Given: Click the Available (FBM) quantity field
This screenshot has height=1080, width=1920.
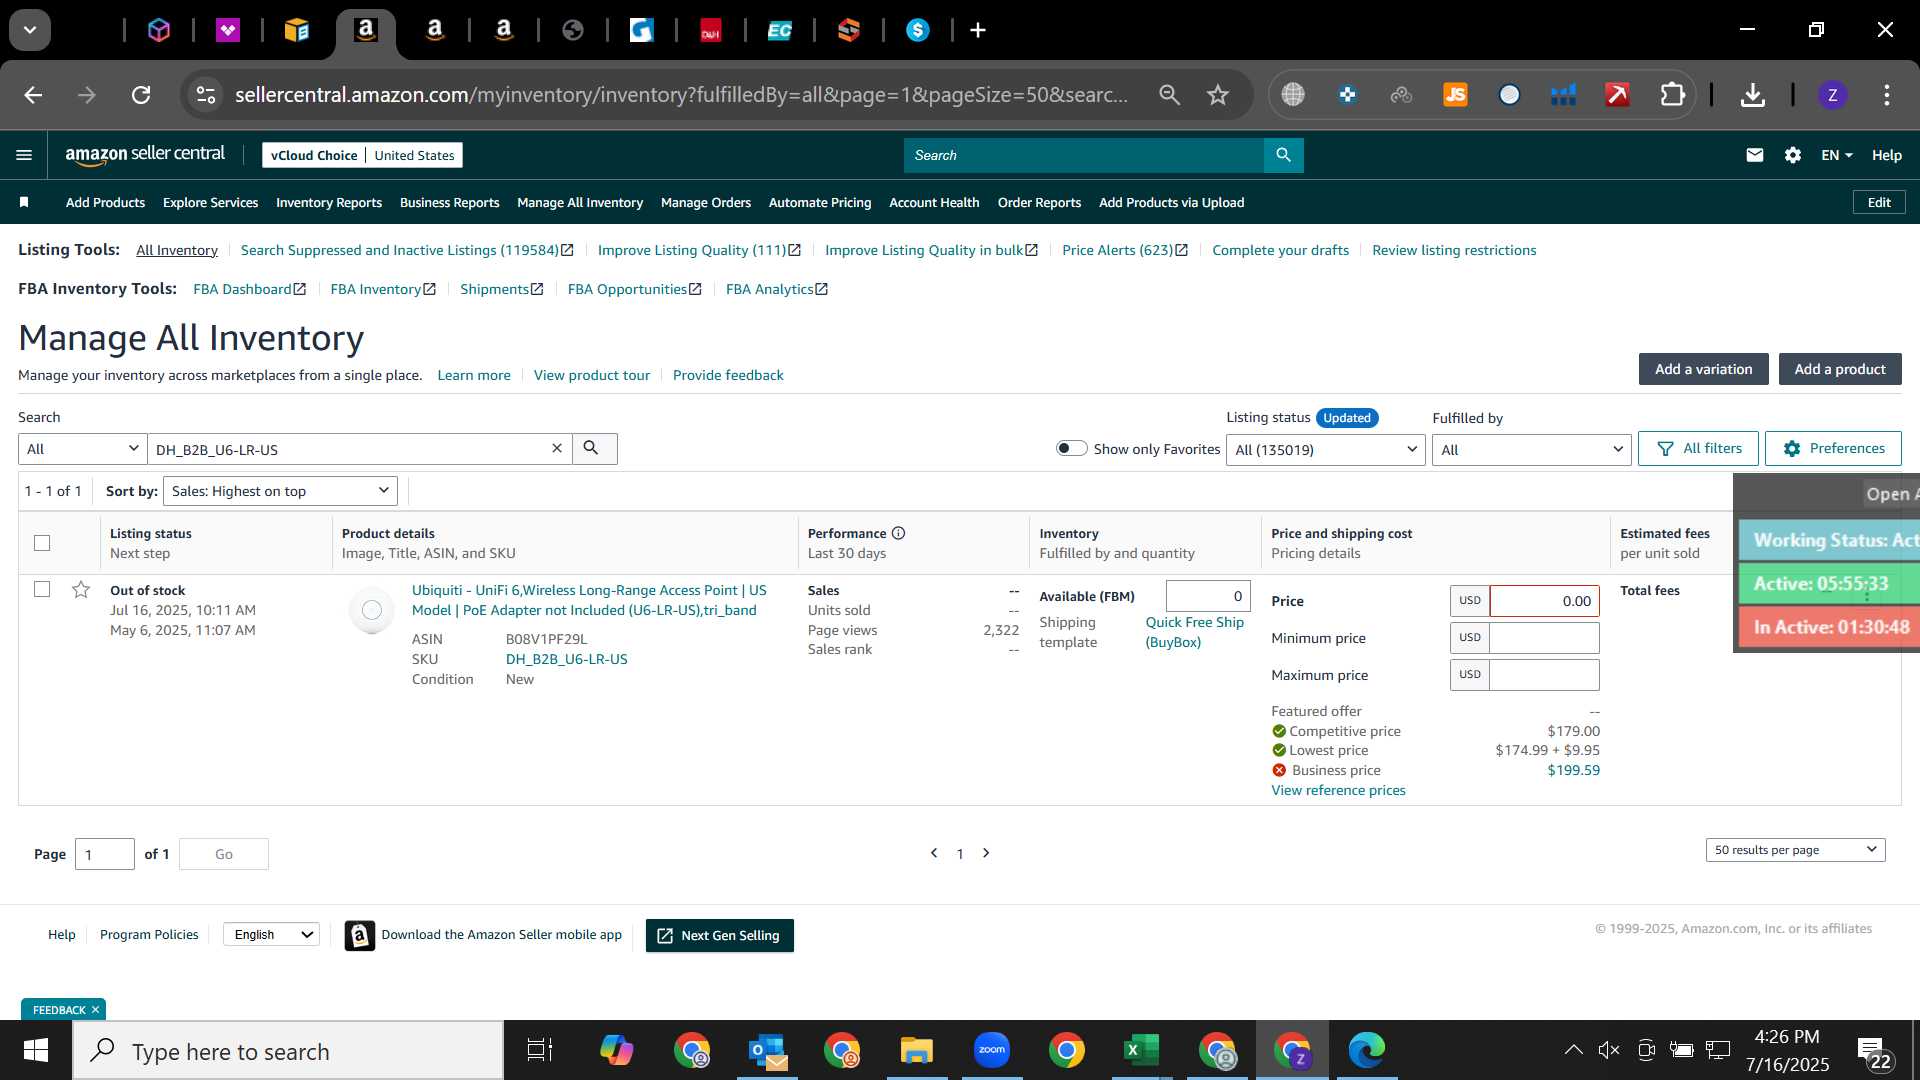Looking at the screenshot, I should pyautogui.click(x=1208, y=596).
